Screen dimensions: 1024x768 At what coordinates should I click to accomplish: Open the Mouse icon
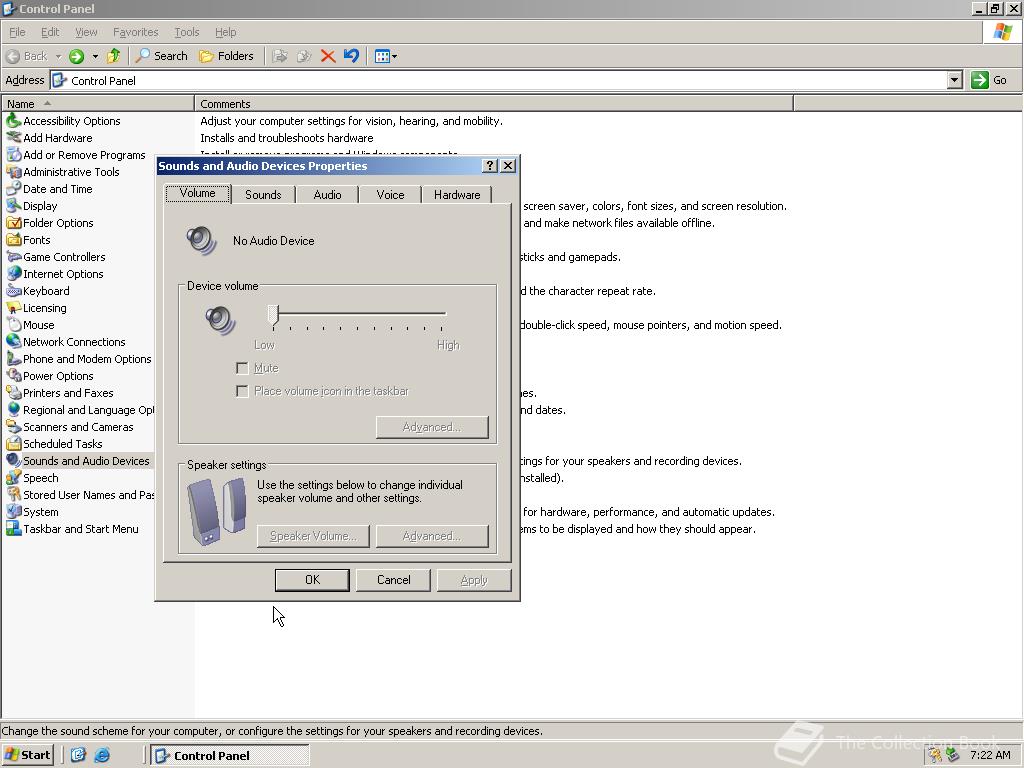pos(13,325)
